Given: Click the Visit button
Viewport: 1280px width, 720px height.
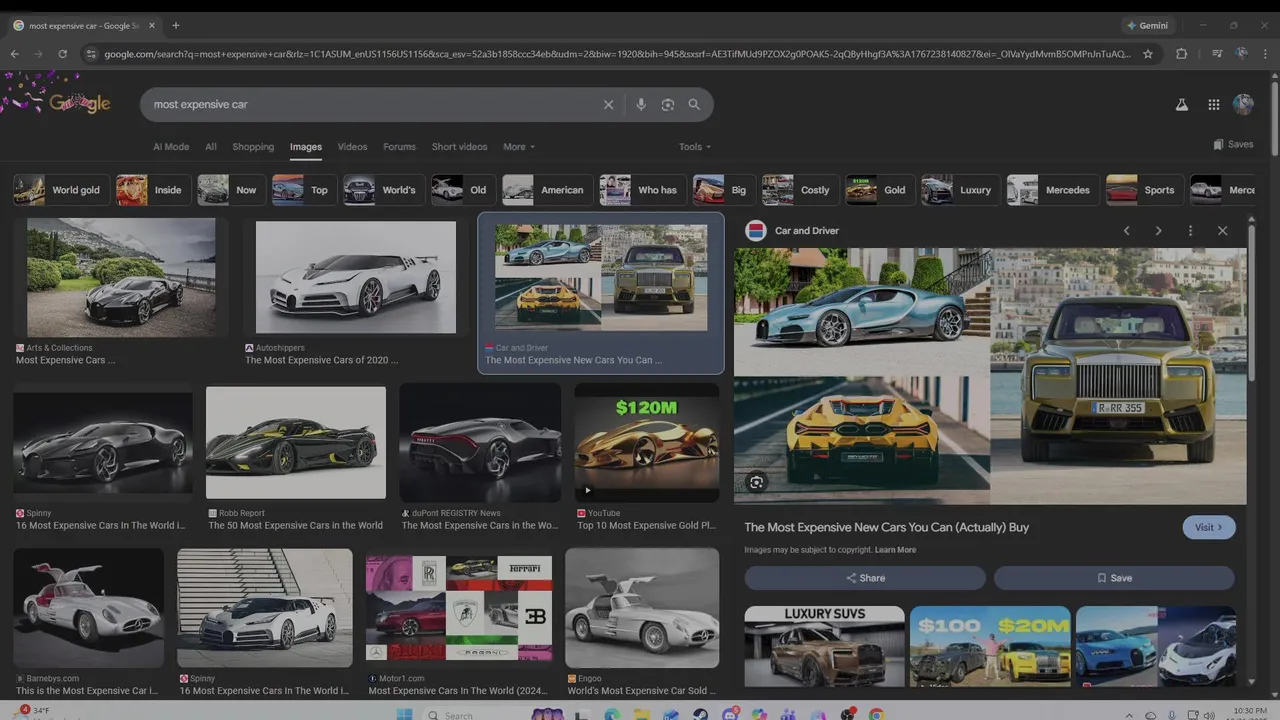Looking at the screenshot, I should click(x=1209, y=527).
